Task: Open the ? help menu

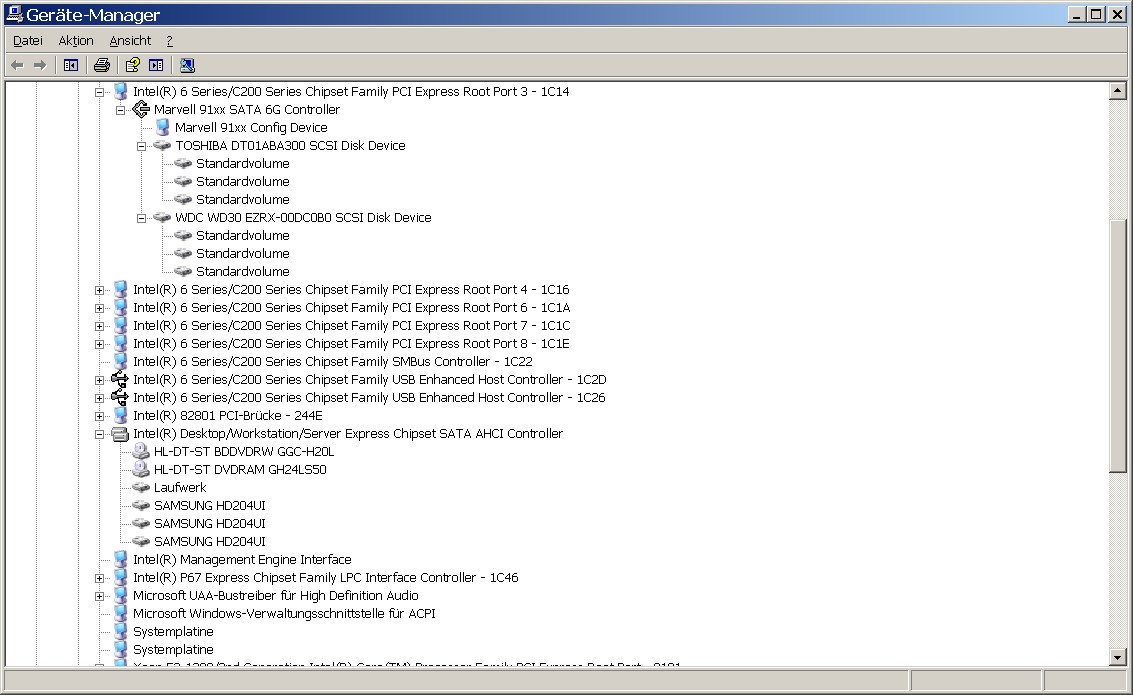Action: coord(169,40)
